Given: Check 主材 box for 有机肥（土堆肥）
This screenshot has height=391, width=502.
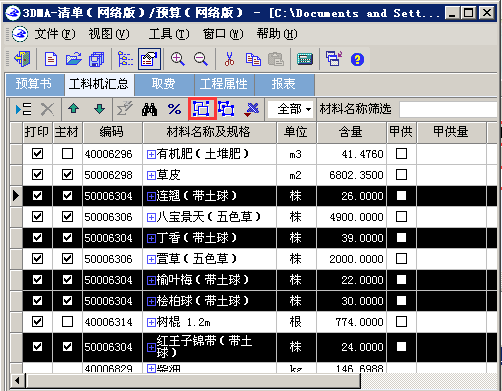Looking at the screenshot, I should [x=67, y=154].
